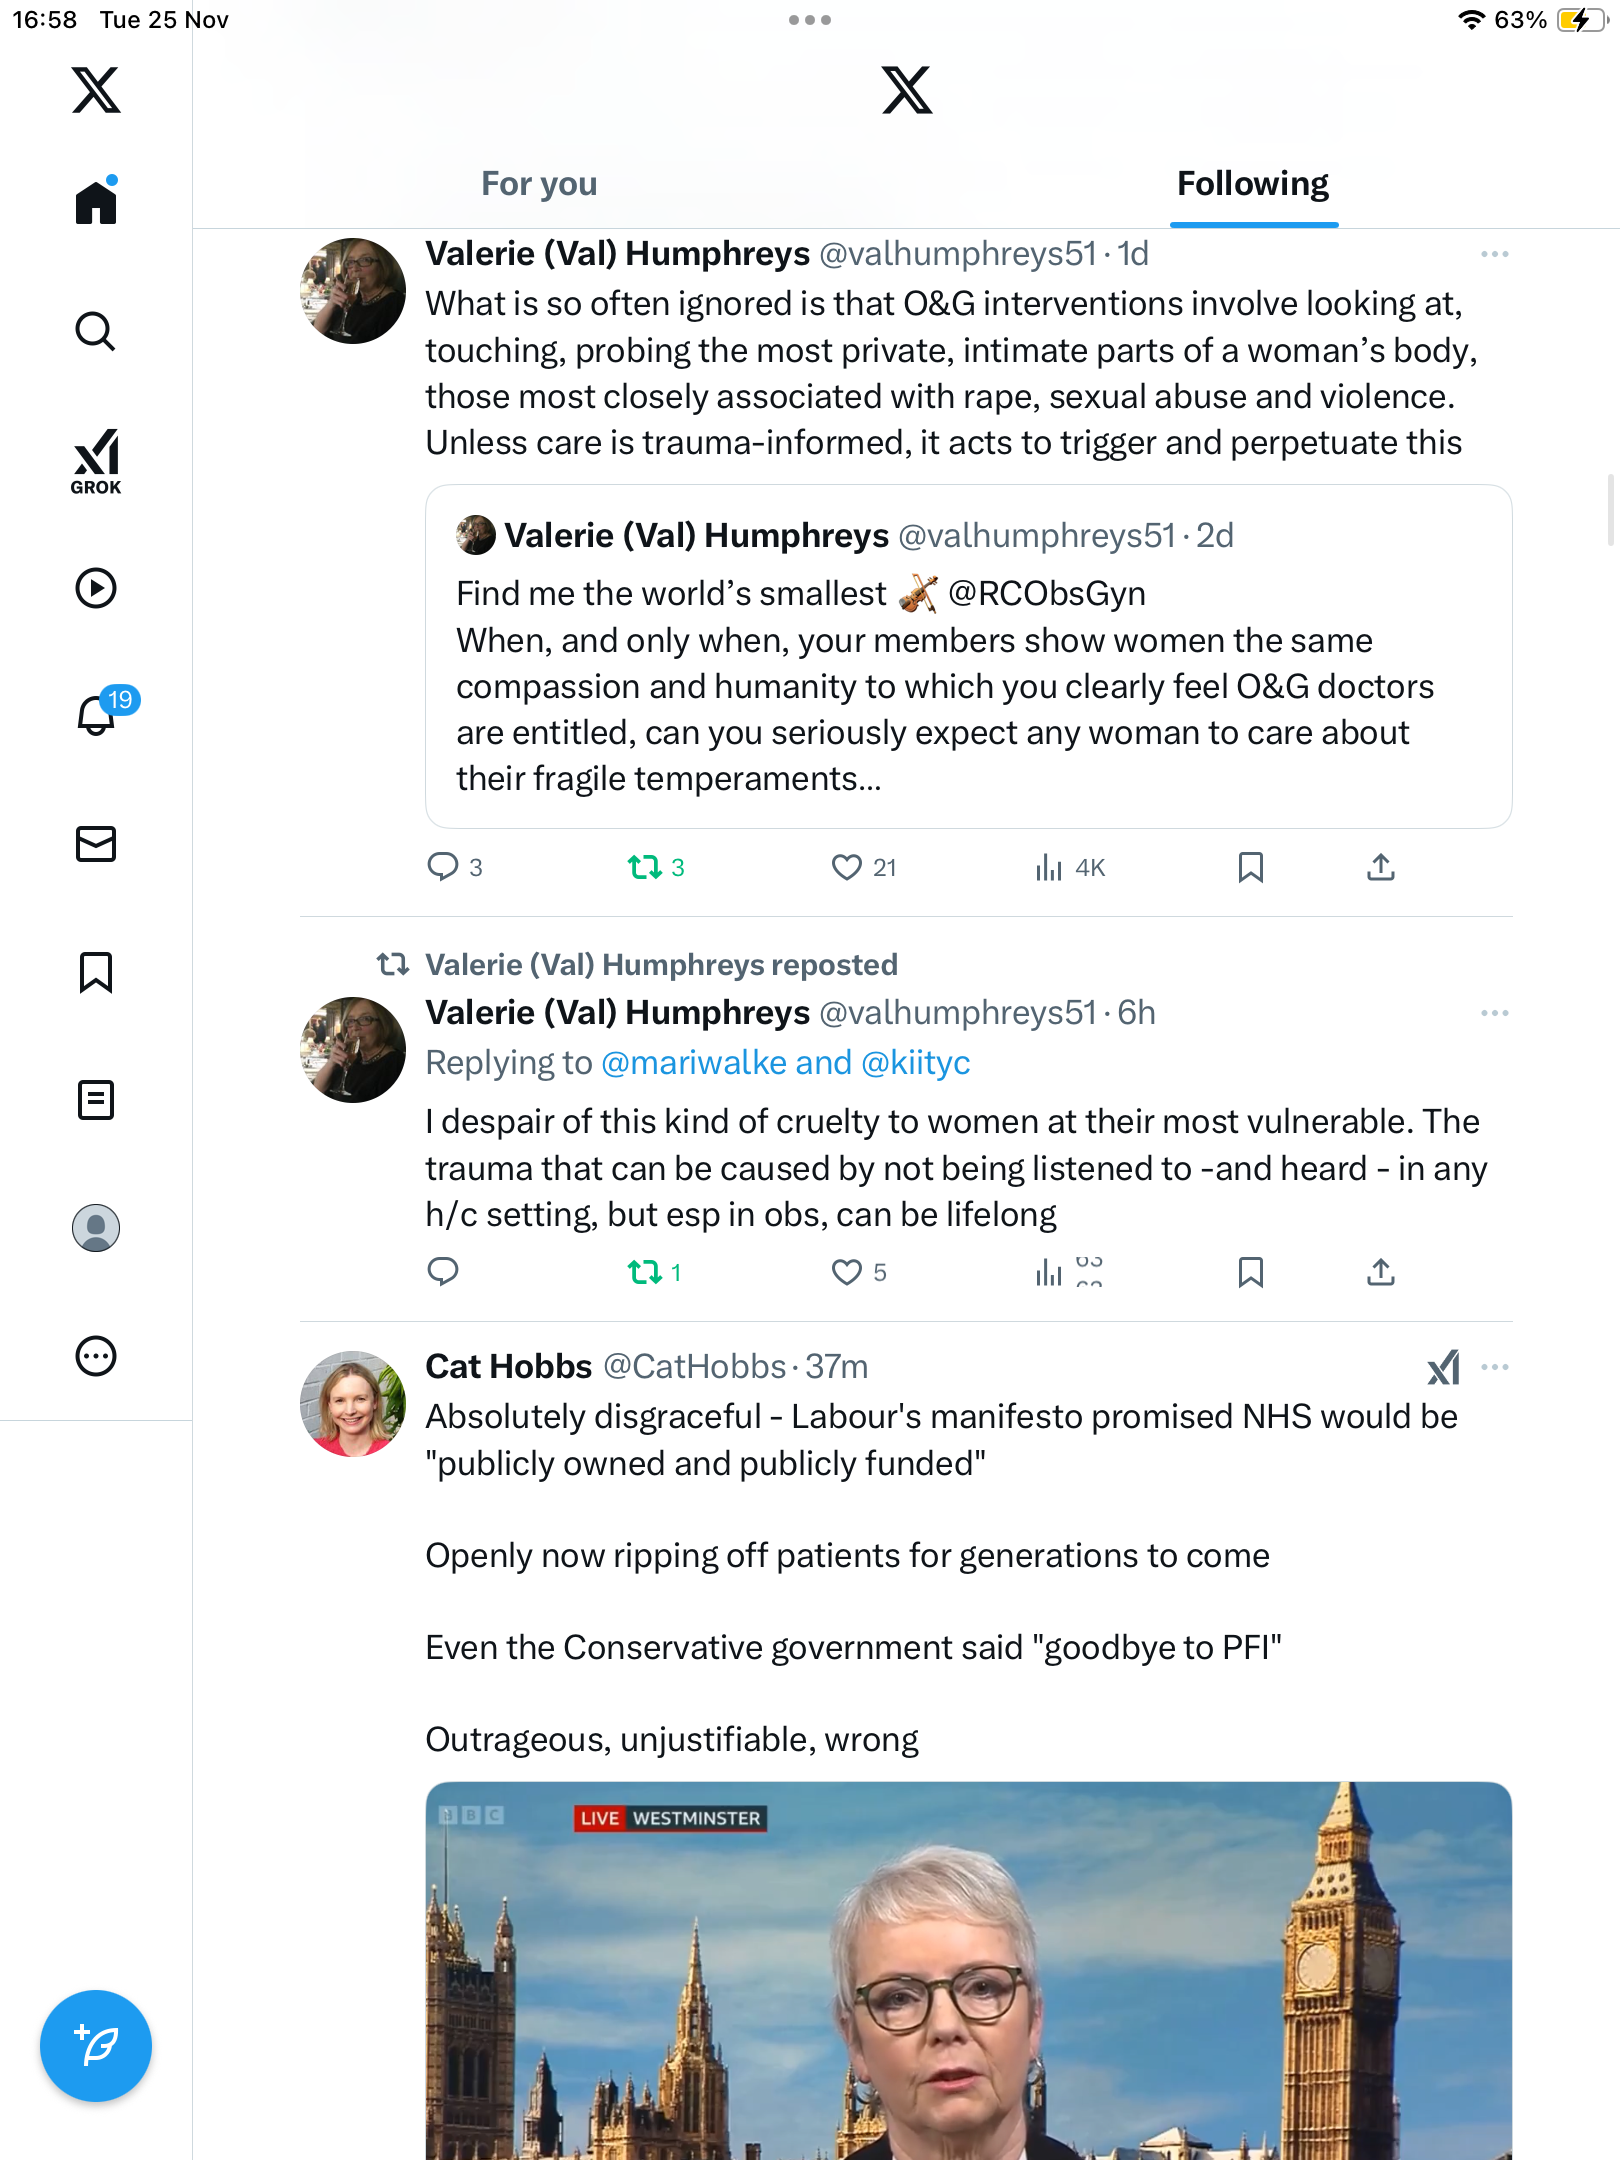Open Grok from the sidebar
The height and width of the screenshot is (2160, 1620).
click(x=96, y=461)
